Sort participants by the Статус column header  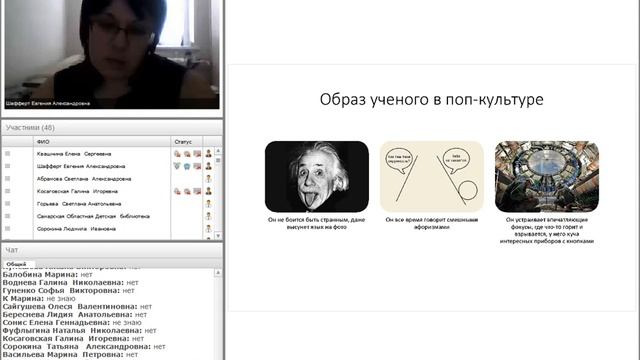click(187, 142)
